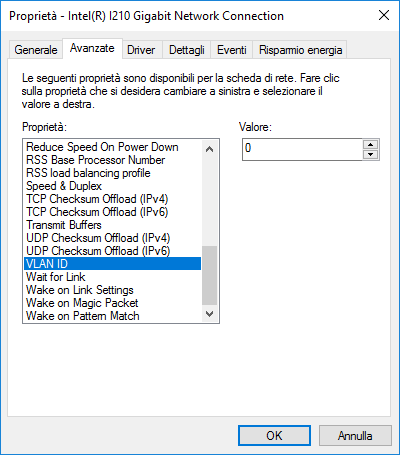Open the Risparmio energia tab

coord(300,50)
